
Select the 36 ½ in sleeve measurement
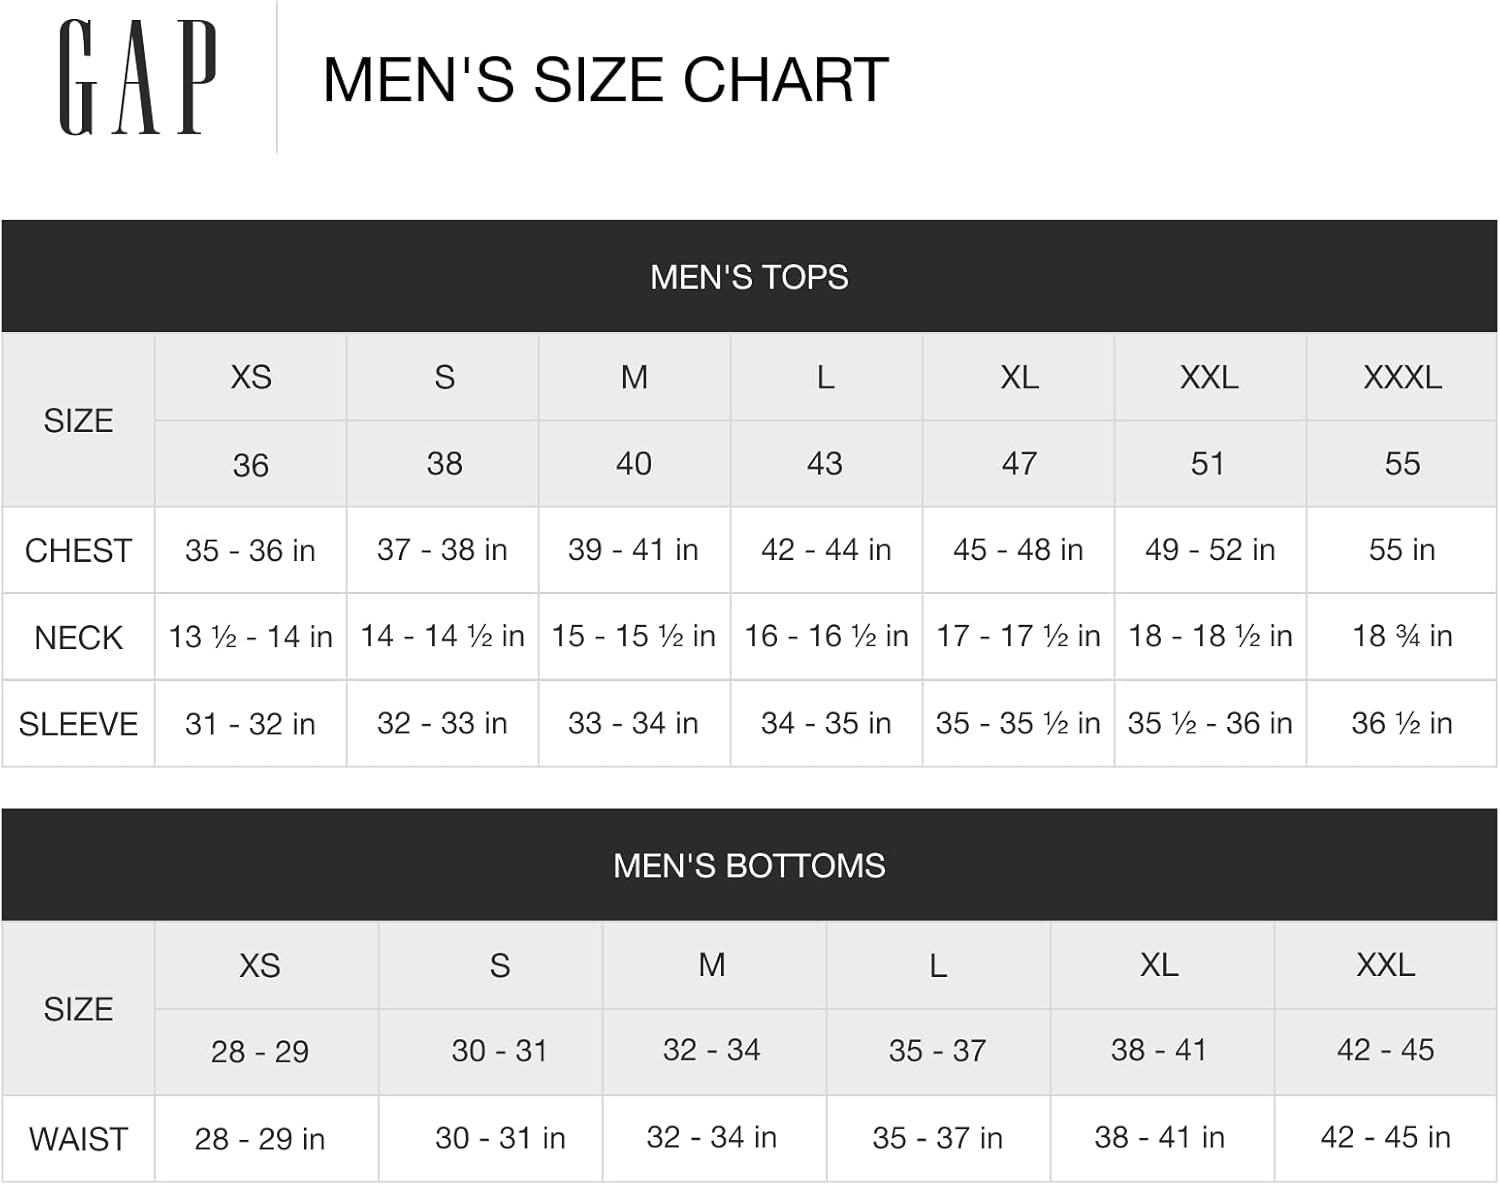pos(1402,723)
